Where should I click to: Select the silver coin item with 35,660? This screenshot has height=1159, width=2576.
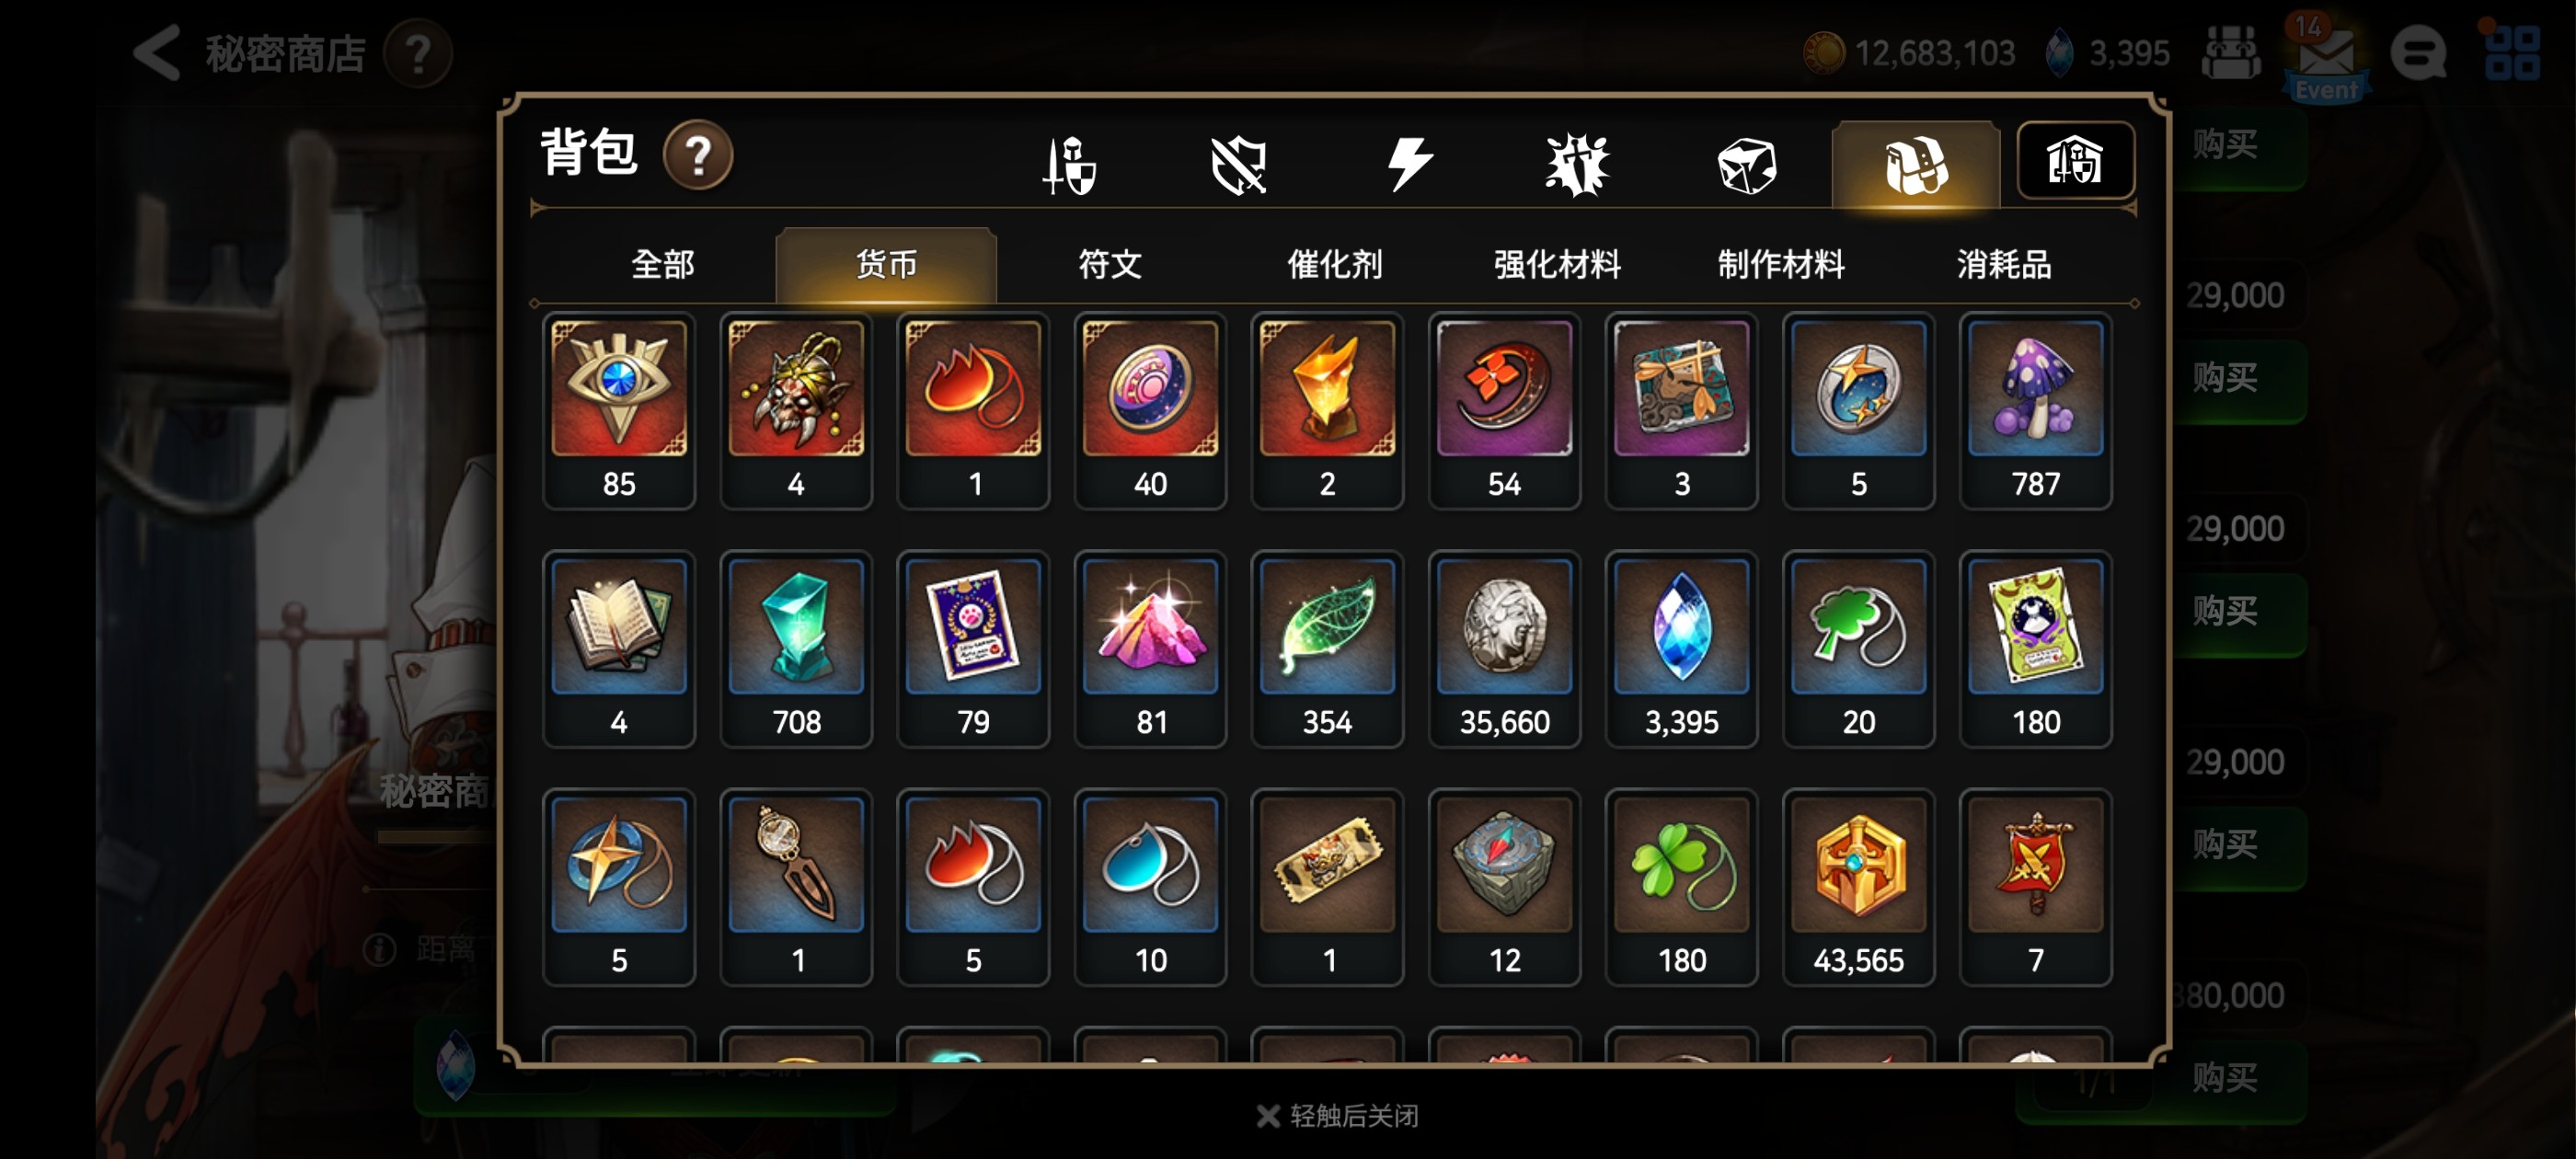pyautogui.click(x=1504, y=649)
